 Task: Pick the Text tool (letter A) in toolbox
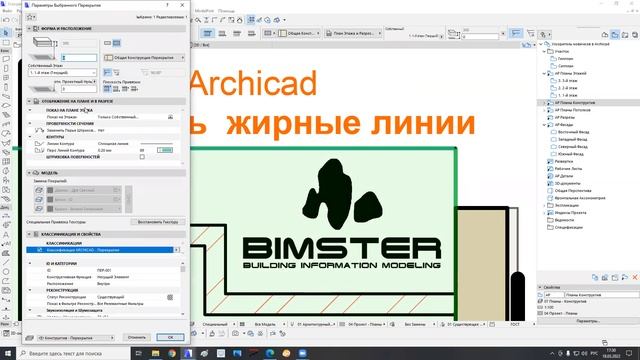pos(6,235)
